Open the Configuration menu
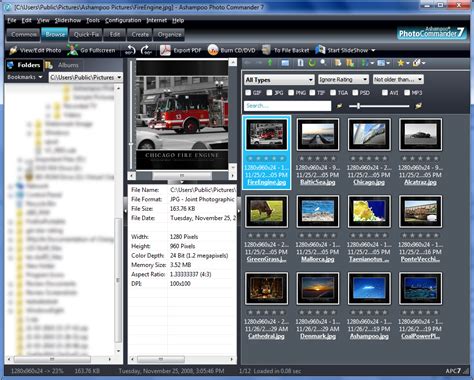Screen dimensions: 474x380 click(123, 20)
